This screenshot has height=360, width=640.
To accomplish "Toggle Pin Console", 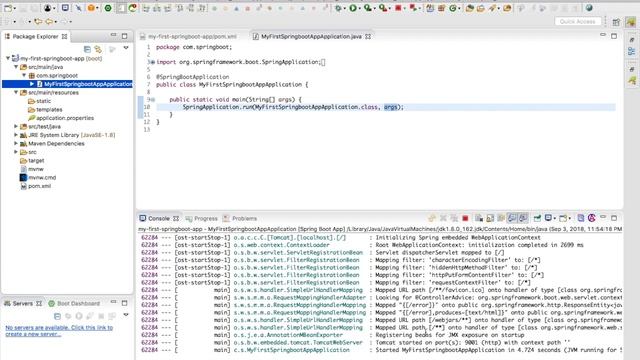I will 537,218.
